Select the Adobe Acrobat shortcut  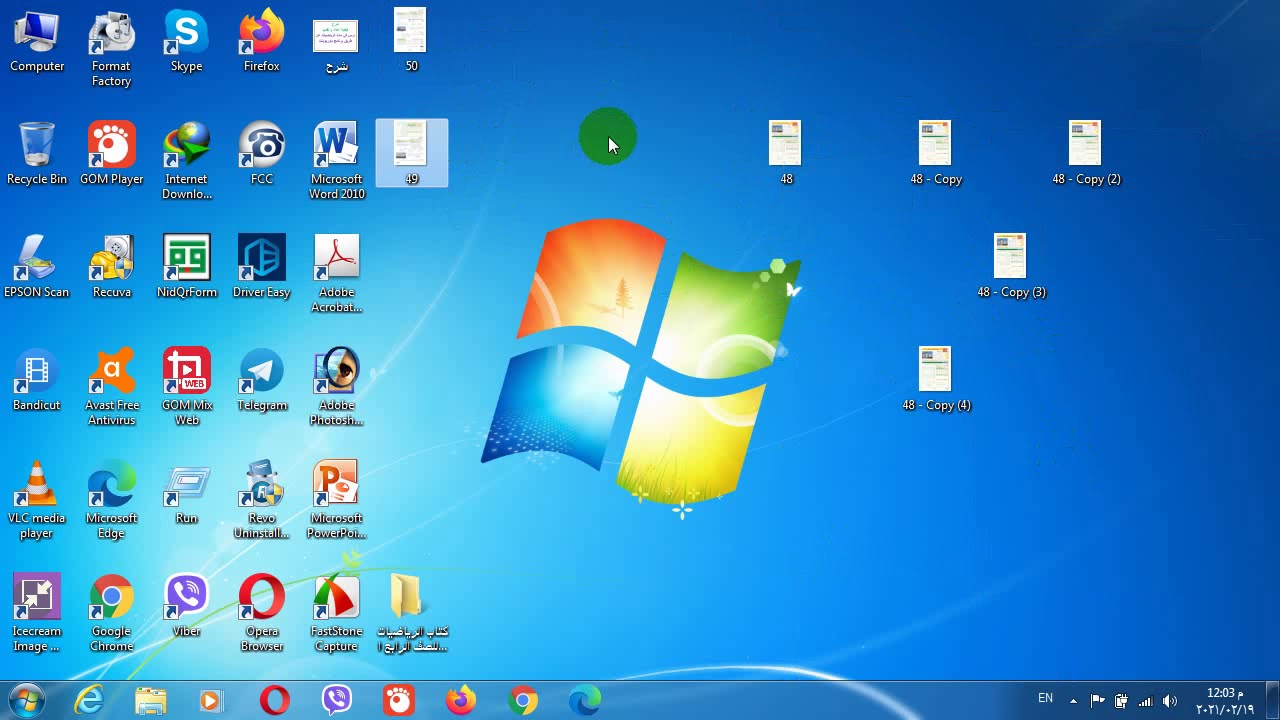click(336, 274)
